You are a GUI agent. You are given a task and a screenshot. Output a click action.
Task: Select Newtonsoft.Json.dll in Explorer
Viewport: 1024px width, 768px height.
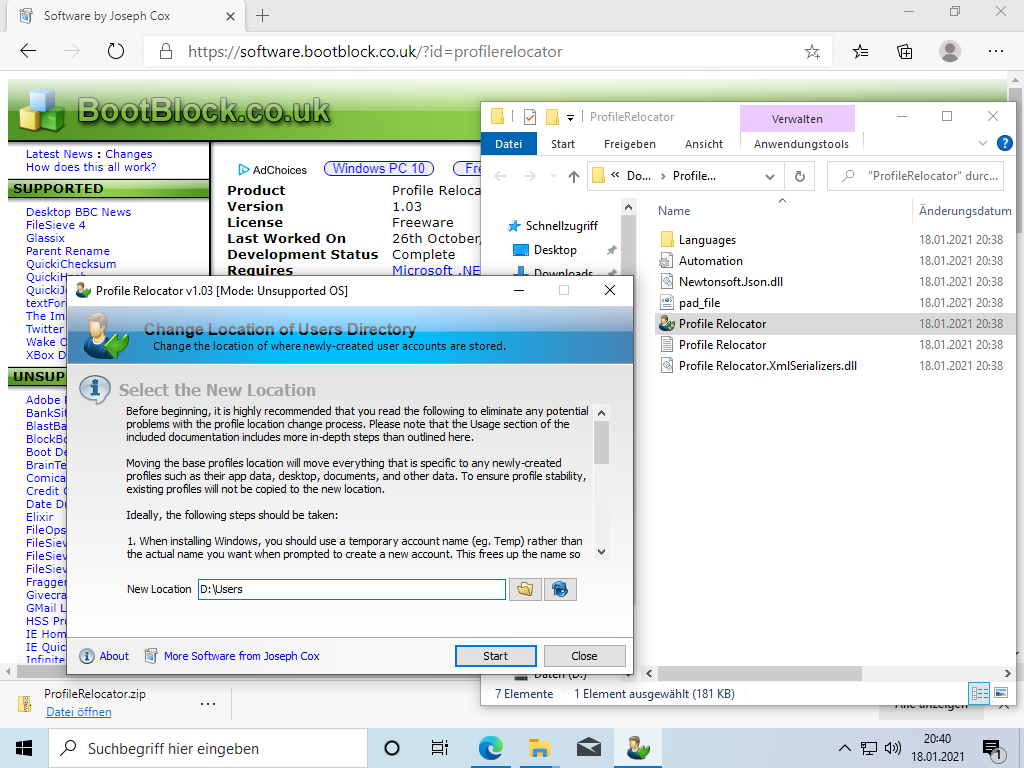click(731, 281)
